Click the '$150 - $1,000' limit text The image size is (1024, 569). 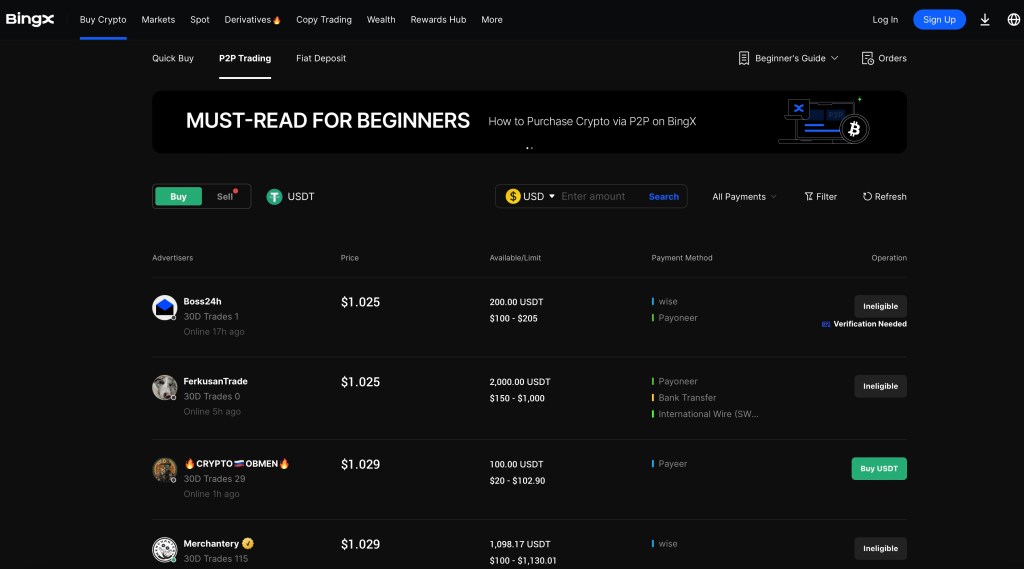(x=517, y=398)
